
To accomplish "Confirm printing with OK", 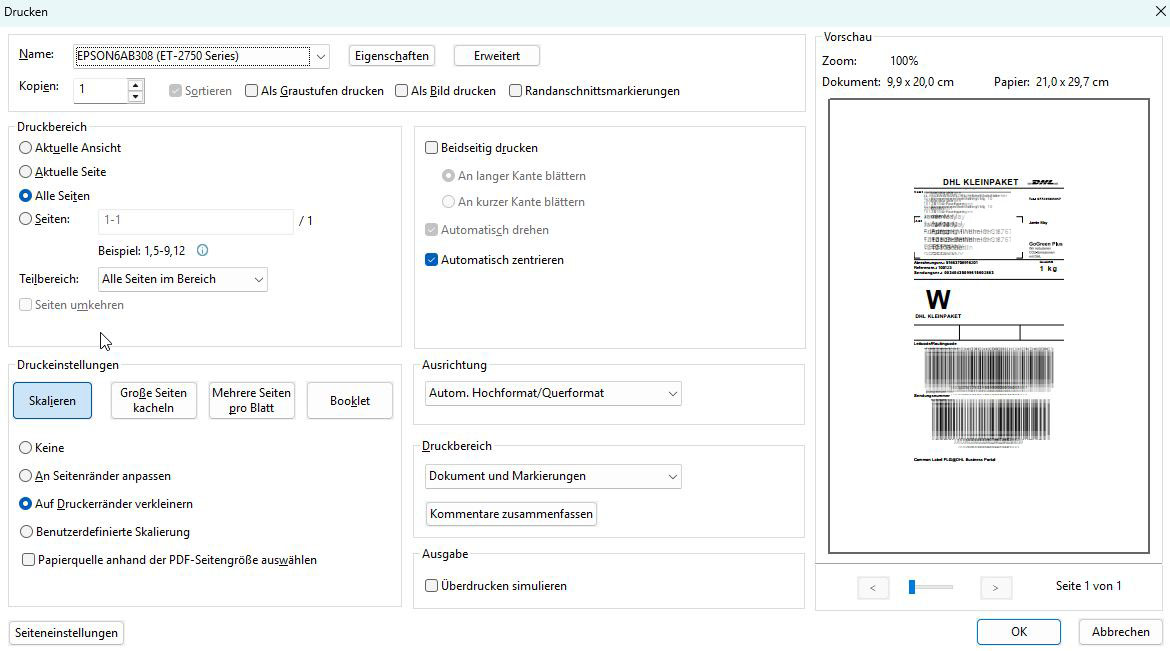I will (1019, 632).
